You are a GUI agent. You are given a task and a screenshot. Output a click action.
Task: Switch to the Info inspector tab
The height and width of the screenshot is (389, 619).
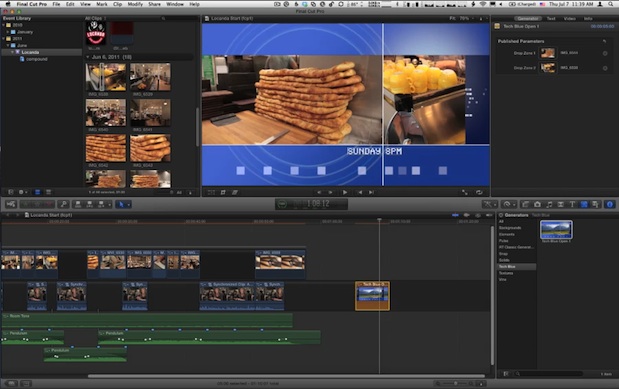tap(588, 19)
